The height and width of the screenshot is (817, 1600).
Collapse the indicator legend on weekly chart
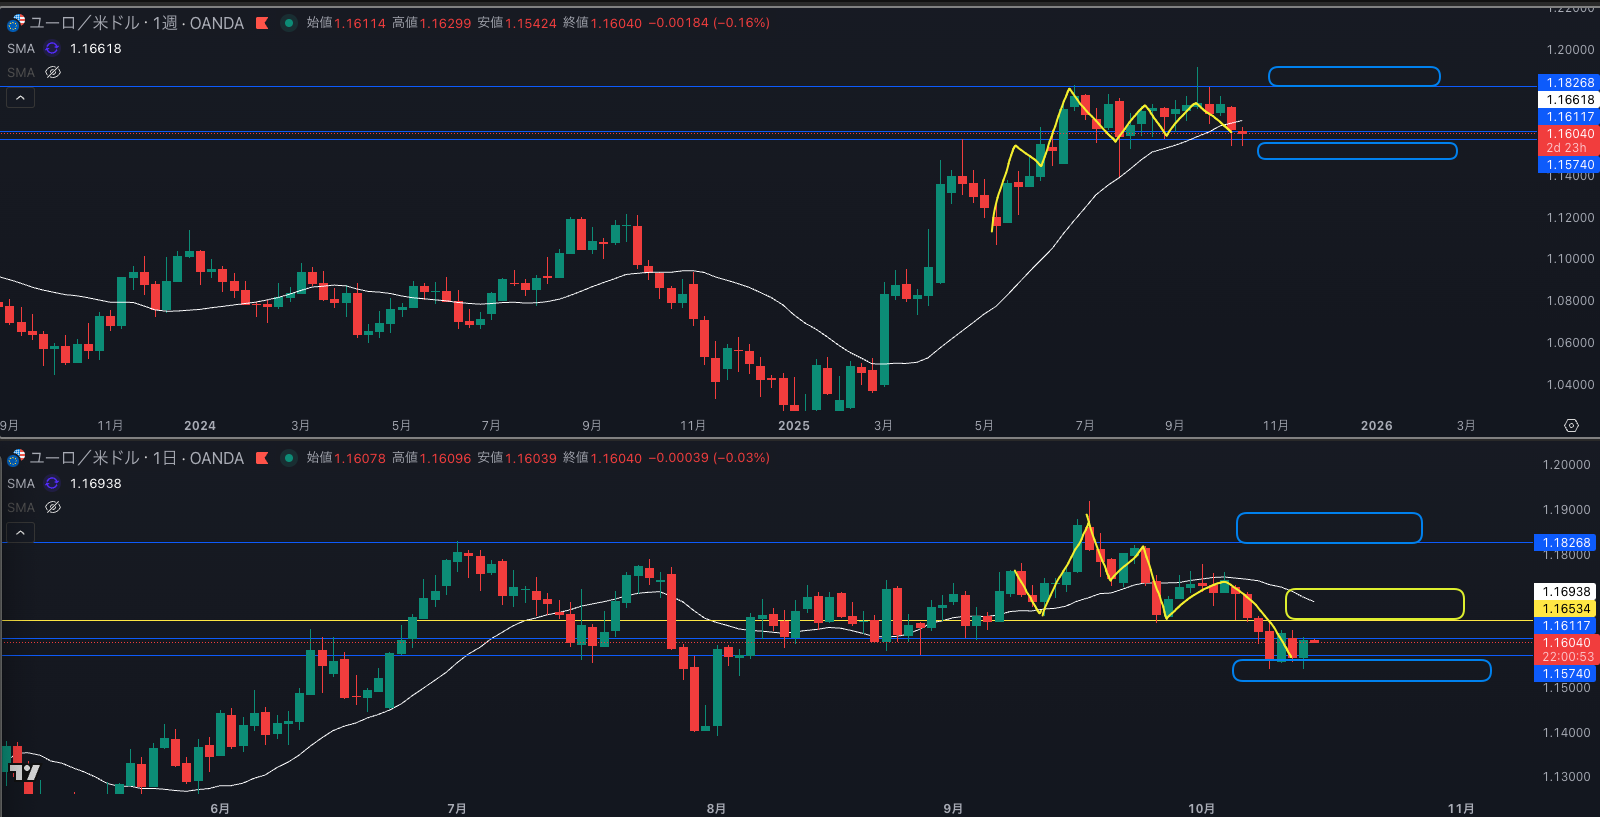tap(20, 98)
